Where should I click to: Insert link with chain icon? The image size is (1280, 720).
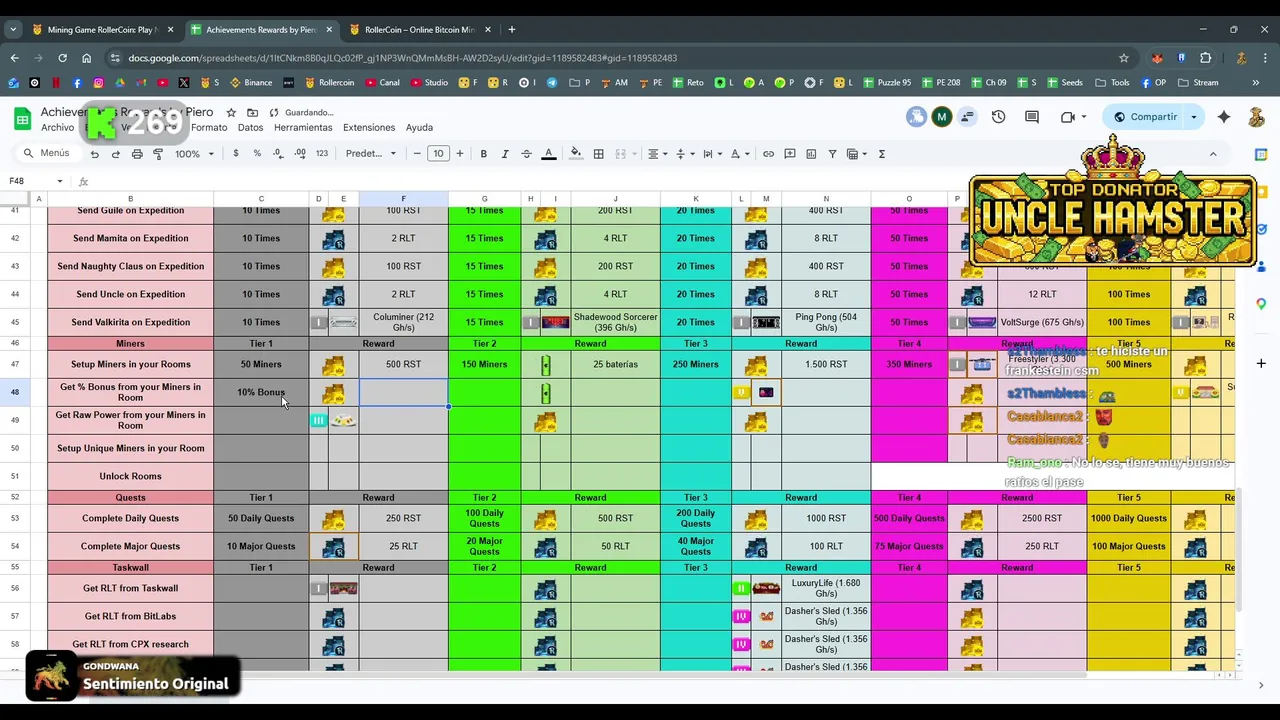pyautogui.click(x=768, y=154)
